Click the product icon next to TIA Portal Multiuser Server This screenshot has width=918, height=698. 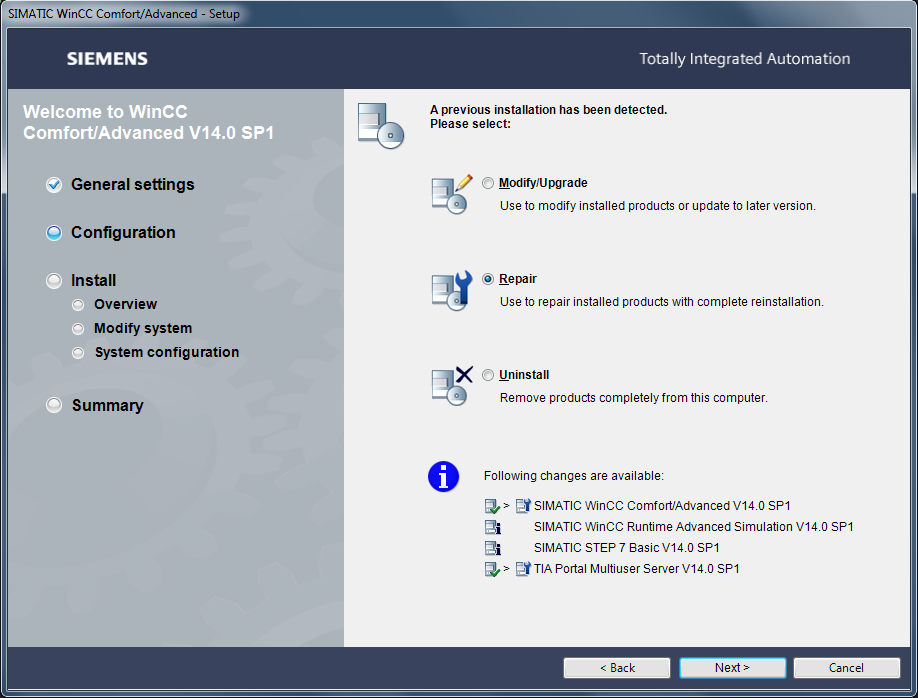(523, 569)
